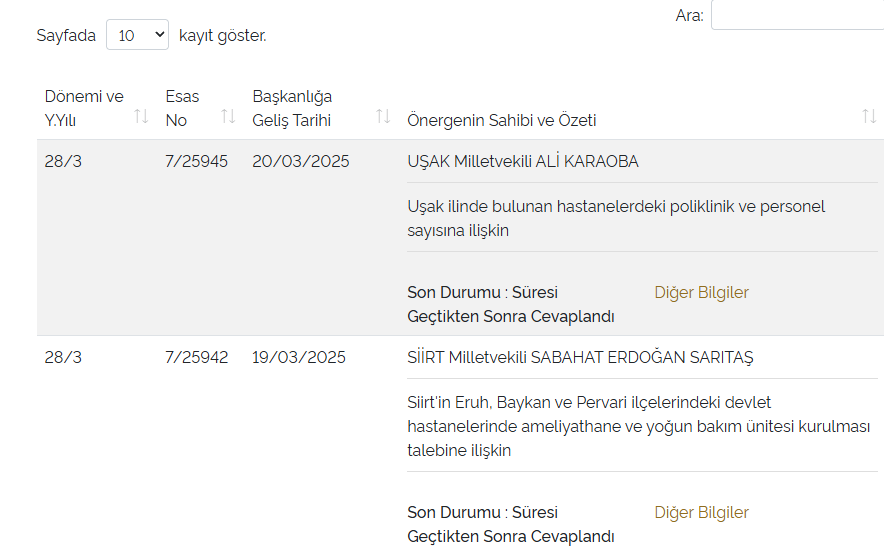Click the date 19/03/2025
The height and width of the screenshot is (552, 884).
pos(298,357)
